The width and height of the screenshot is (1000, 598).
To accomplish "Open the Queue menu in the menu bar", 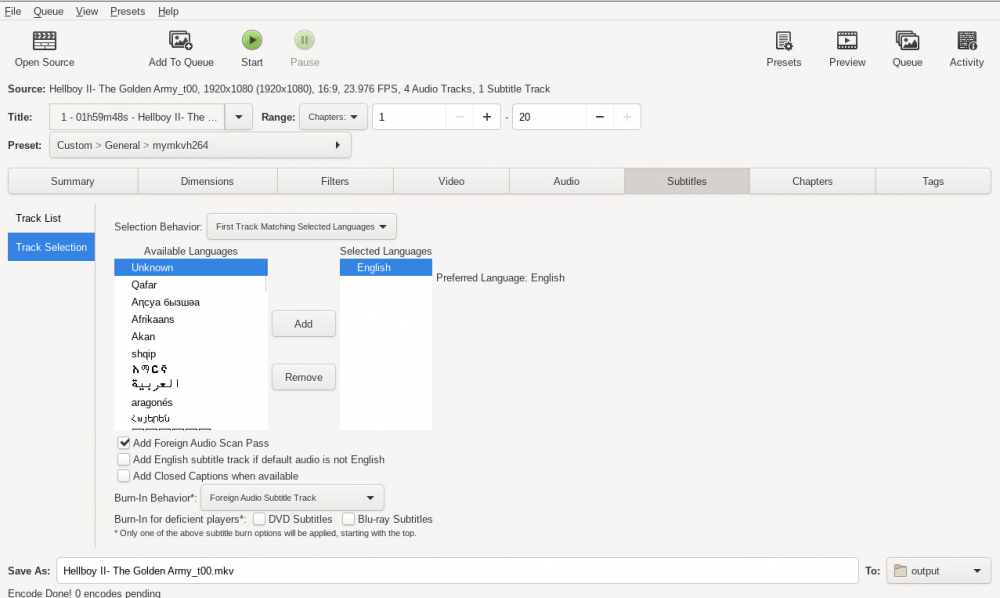I will pyautogui.click(x=48, y=11).
